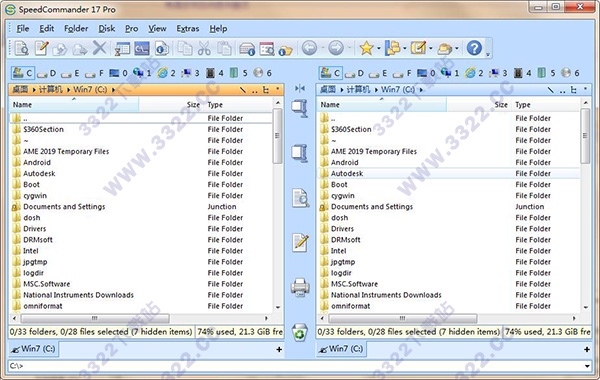Screen dimensions: 600x380
Task: Click the center strip recycle bin icon
Action: click(300, 332)
